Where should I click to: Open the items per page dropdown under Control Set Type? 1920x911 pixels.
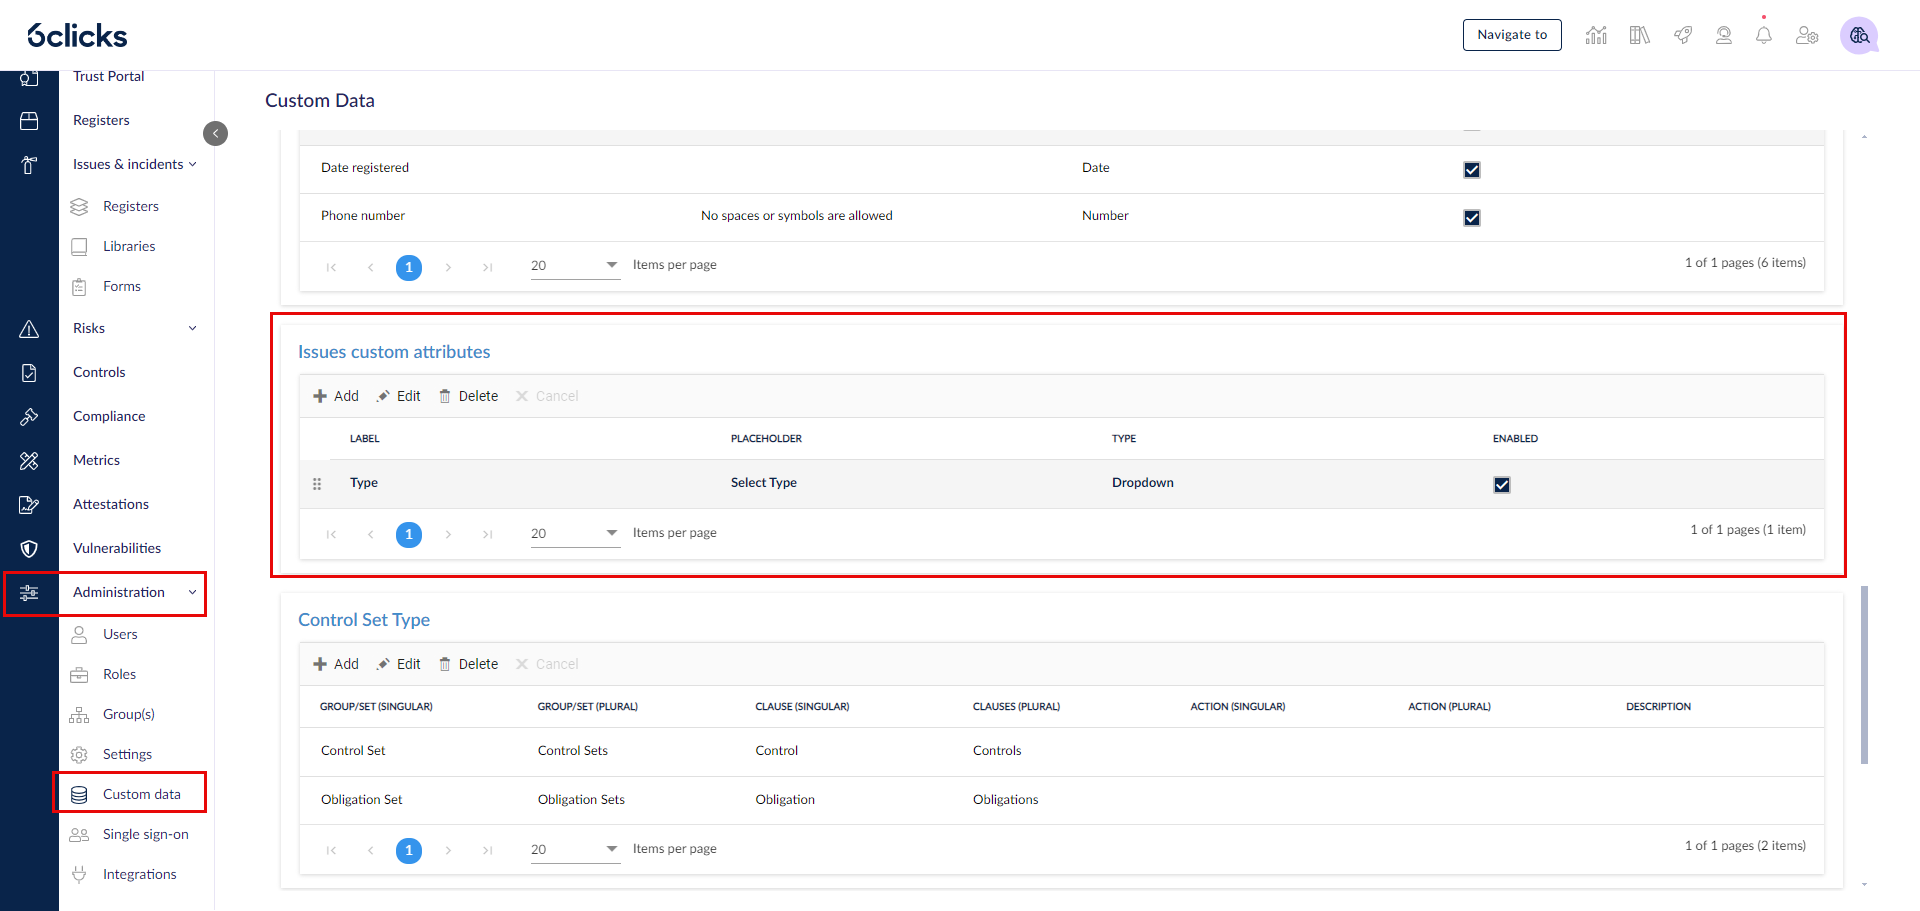point(612,848)
